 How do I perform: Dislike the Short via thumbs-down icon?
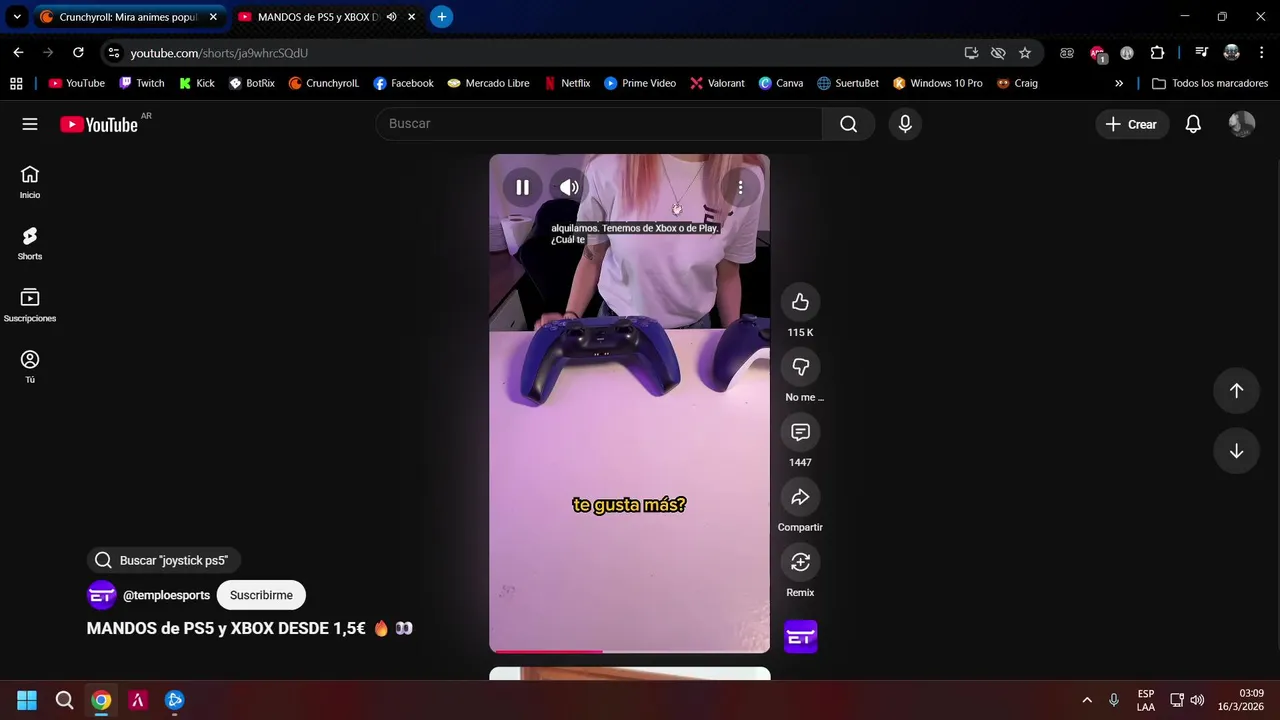click(x=800, y=367)
